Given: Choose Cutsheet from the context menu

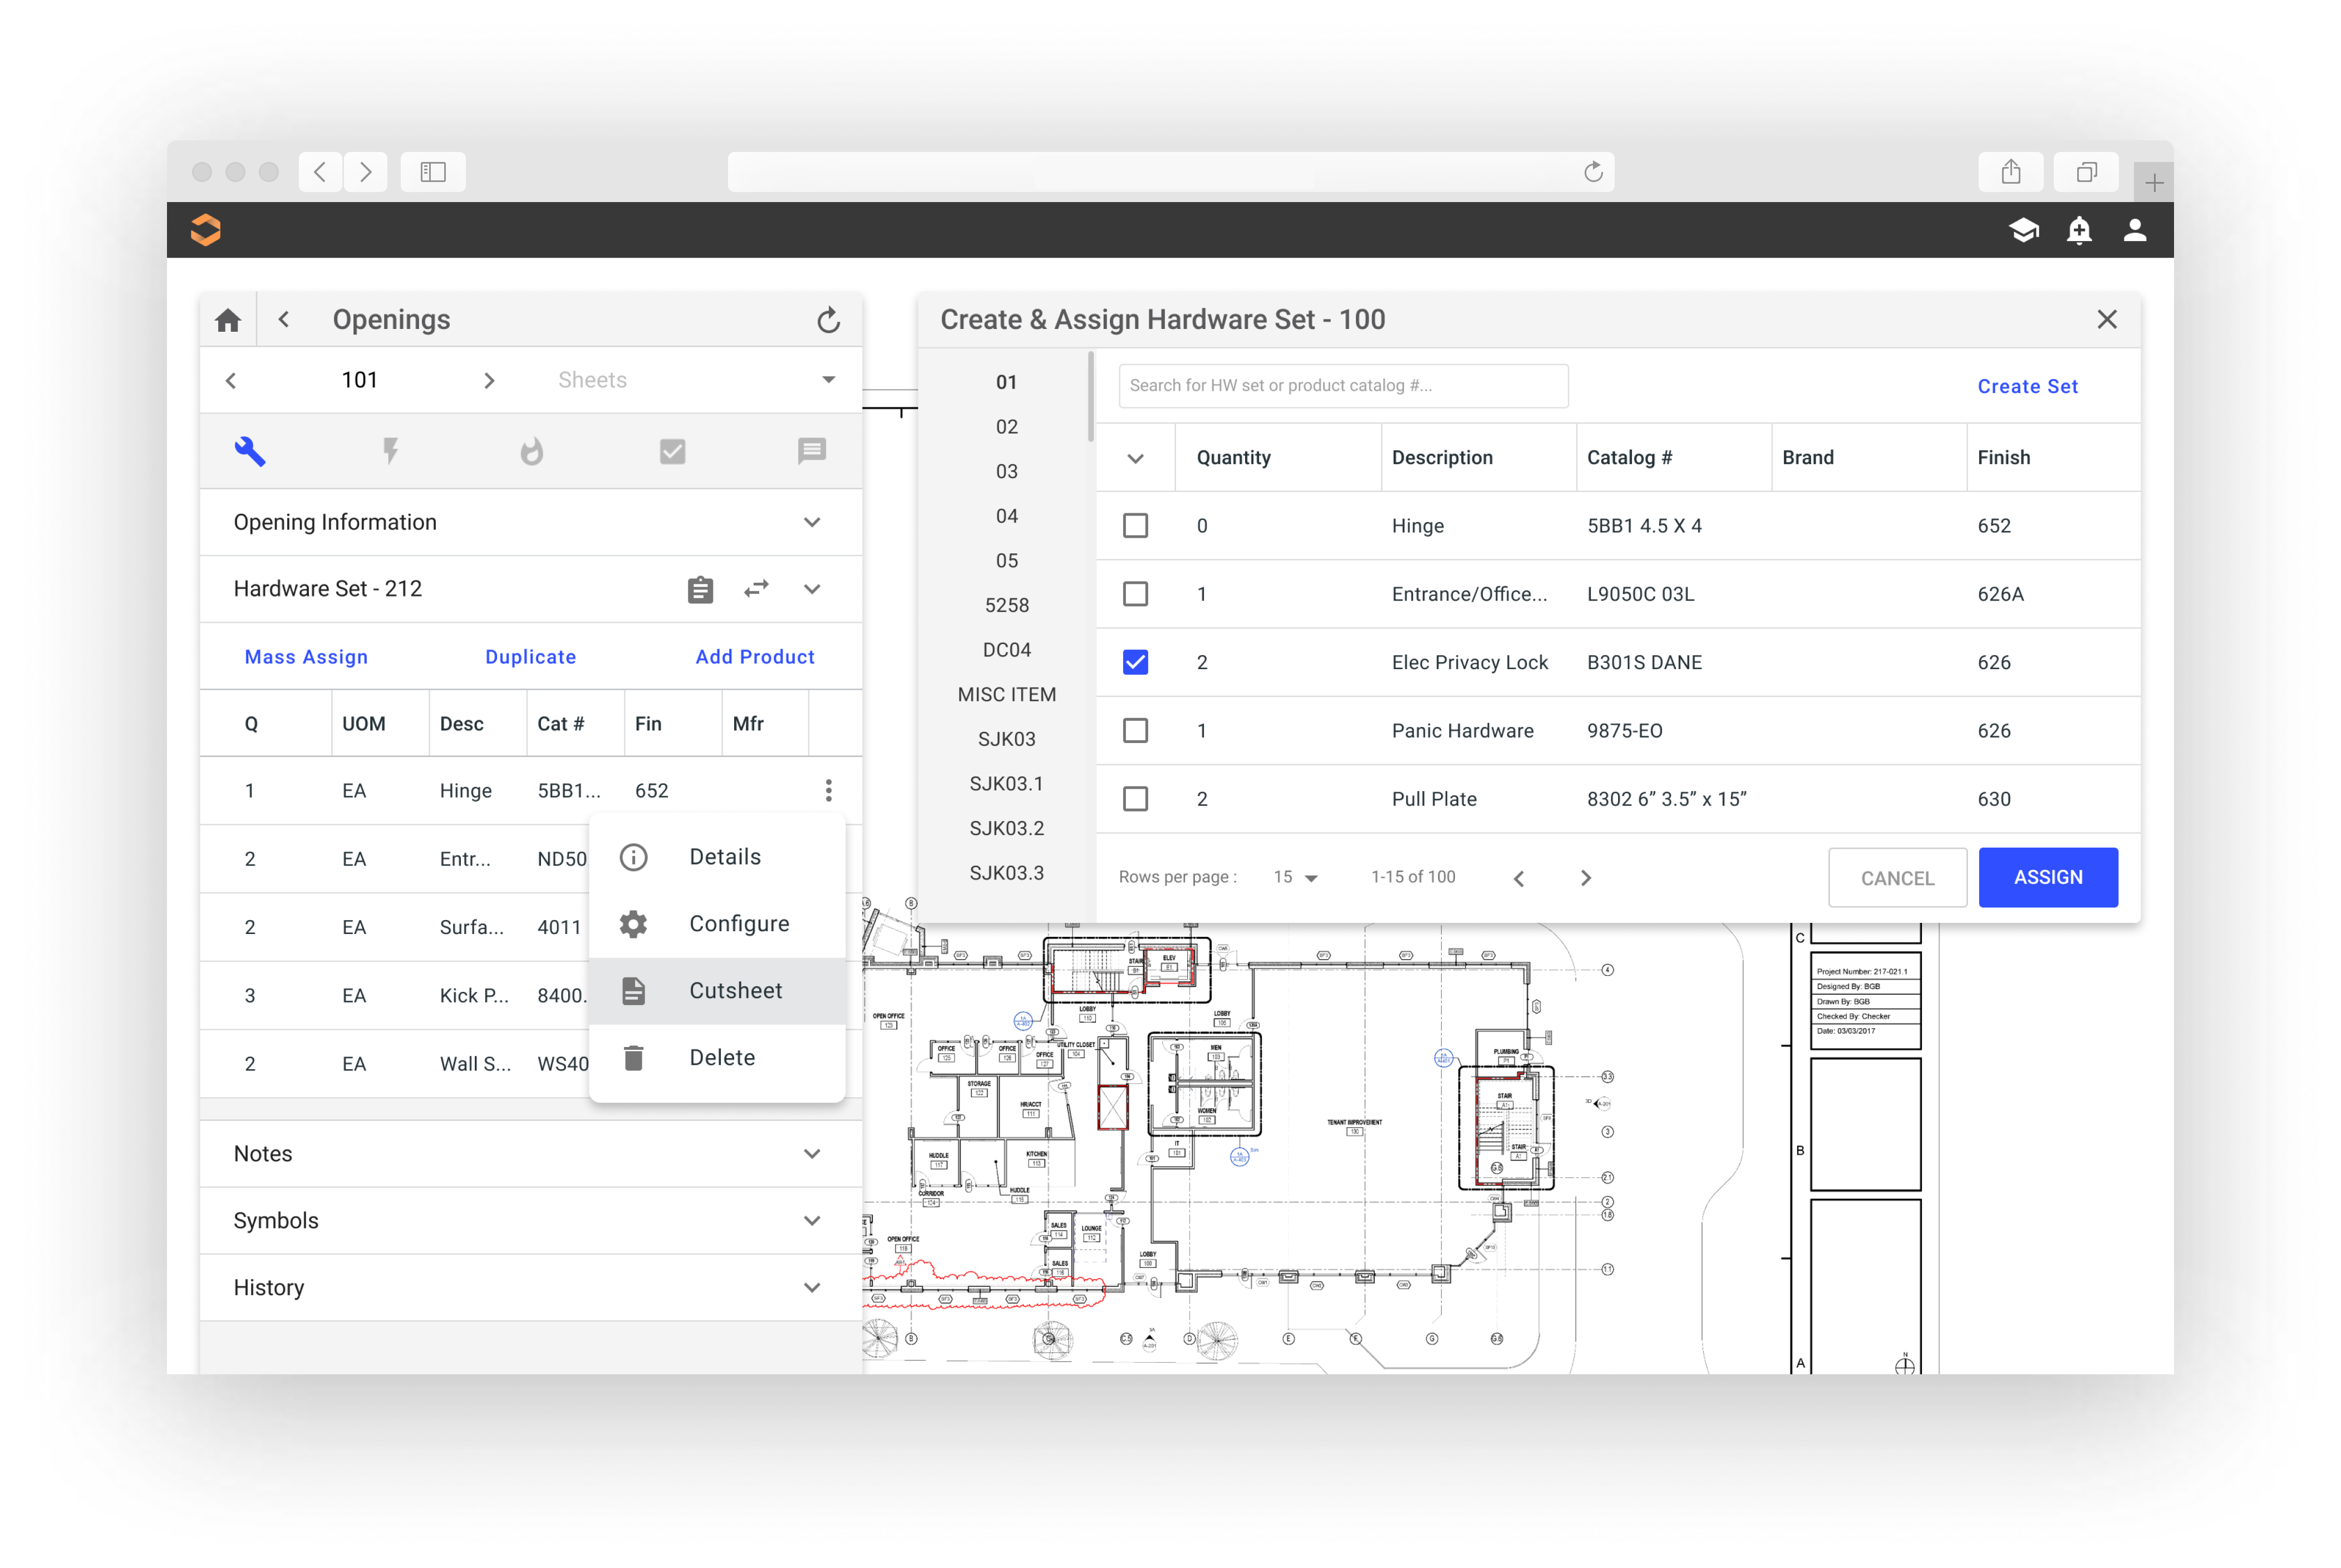Looking at the screenshot, I should pyautogui.click(x=736, y=990).
